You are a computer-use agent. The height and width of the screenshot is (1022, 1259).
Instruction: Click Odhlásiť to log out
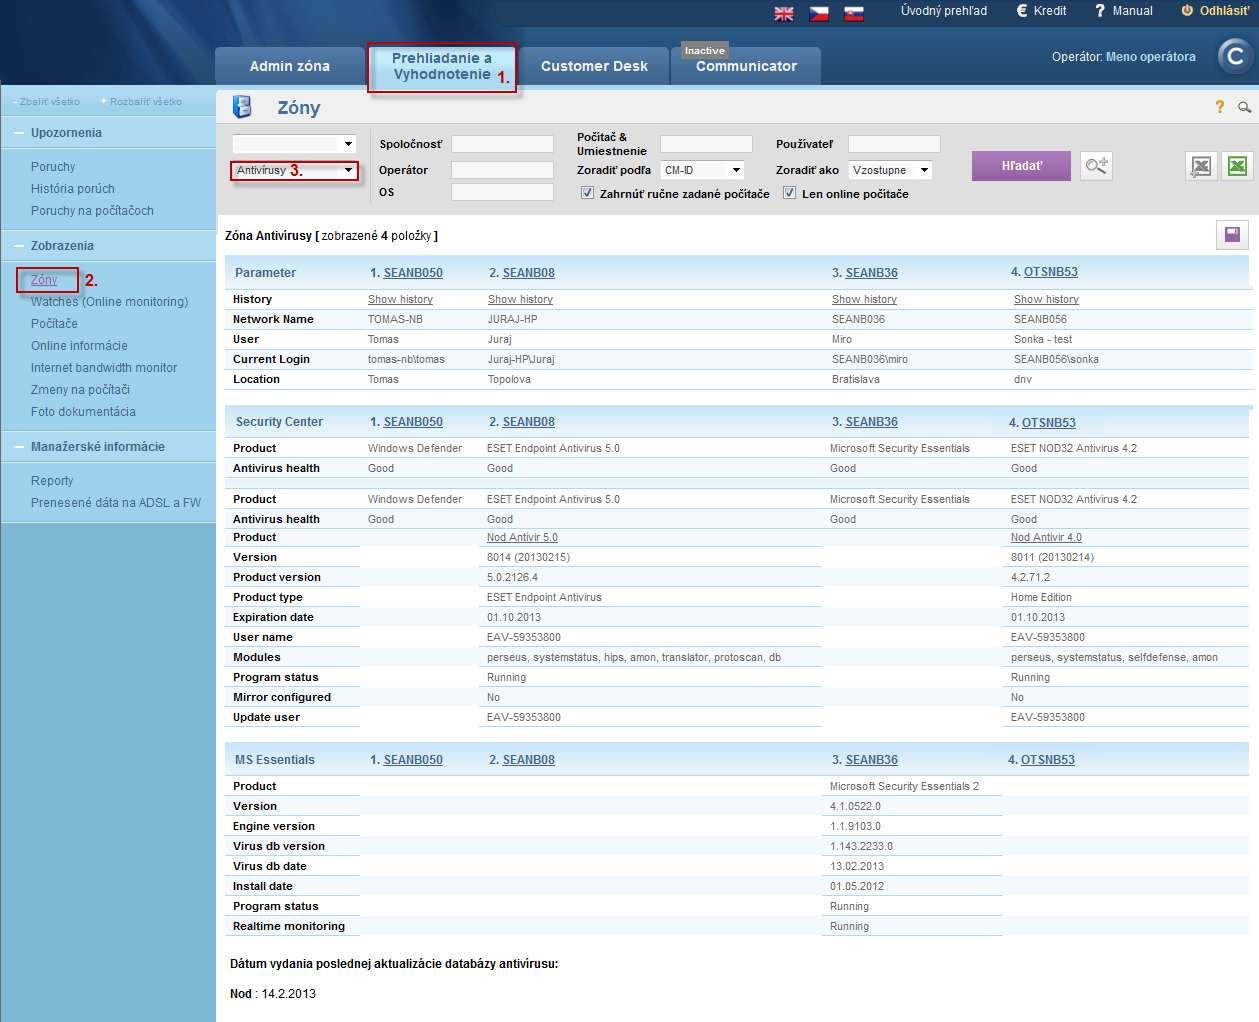click(x=1215, y=11)
